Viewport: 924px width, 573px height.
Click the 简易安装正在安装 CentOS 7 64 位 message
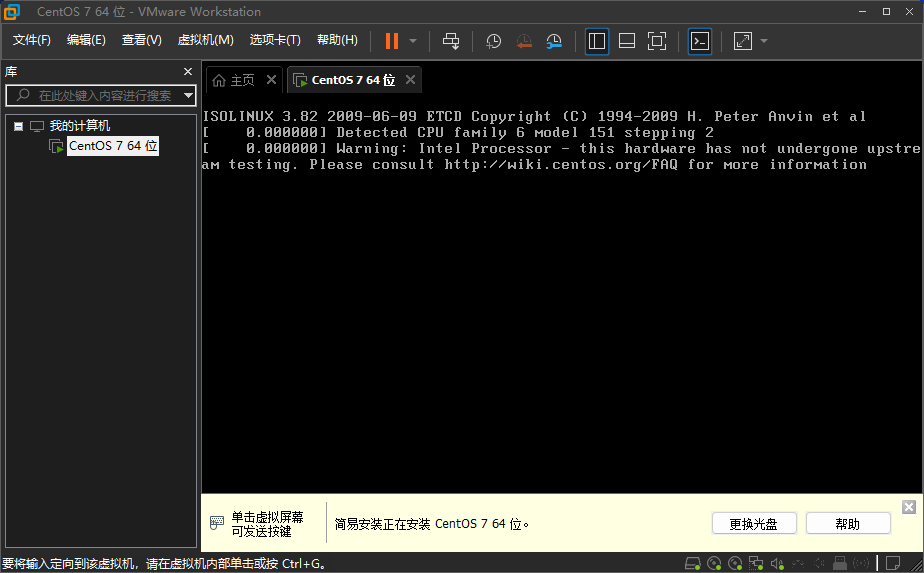click(x=431, y=523)
